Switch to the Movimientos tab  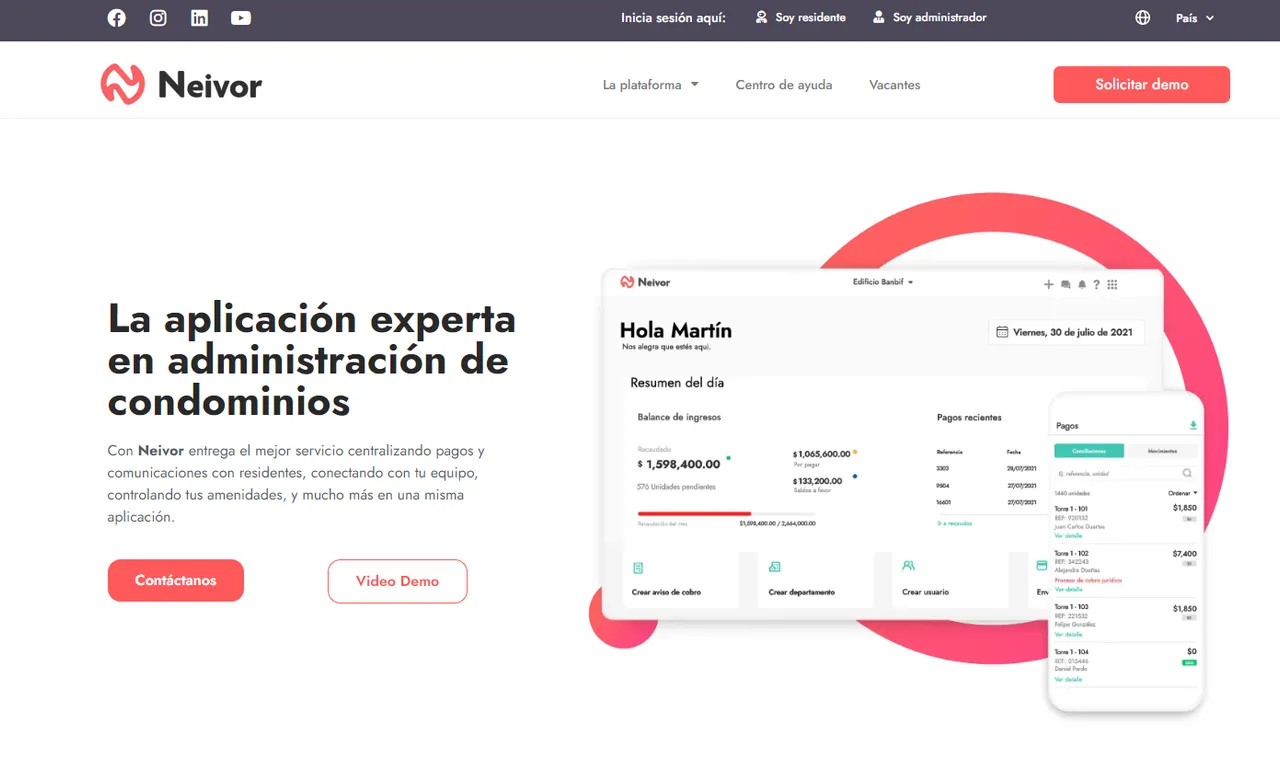click(x=1162, y=451)
